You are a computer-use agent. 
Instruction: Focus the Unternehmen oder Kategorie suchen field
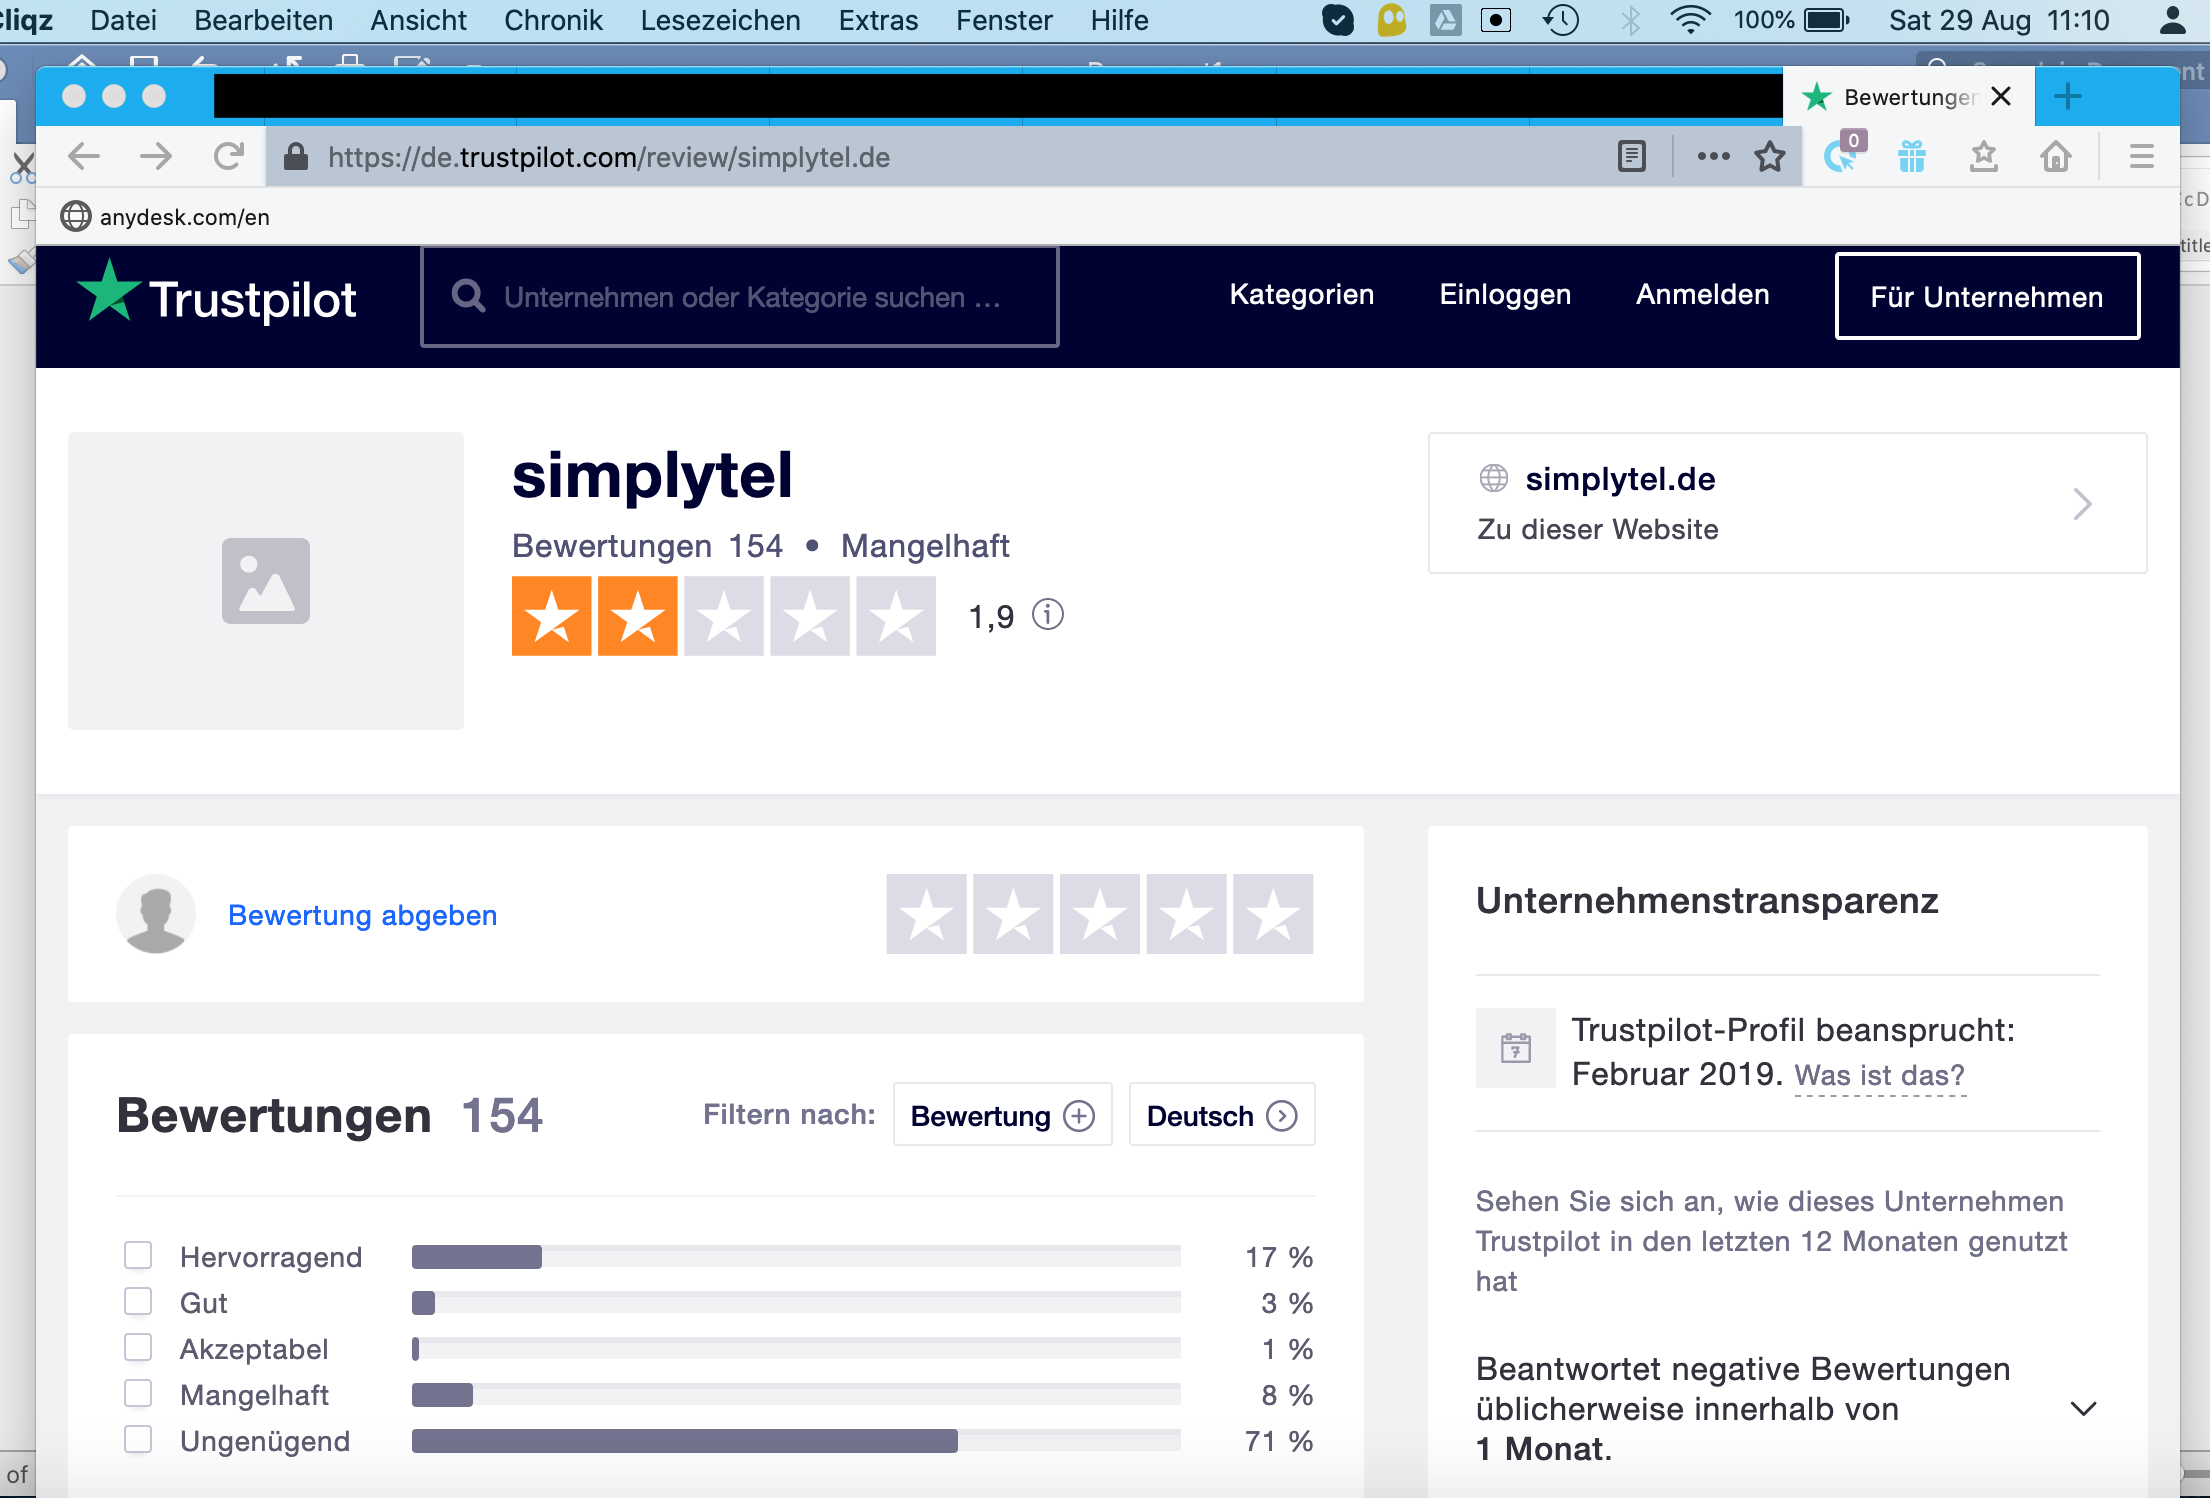pyautogui.click(x=740, y=297)
